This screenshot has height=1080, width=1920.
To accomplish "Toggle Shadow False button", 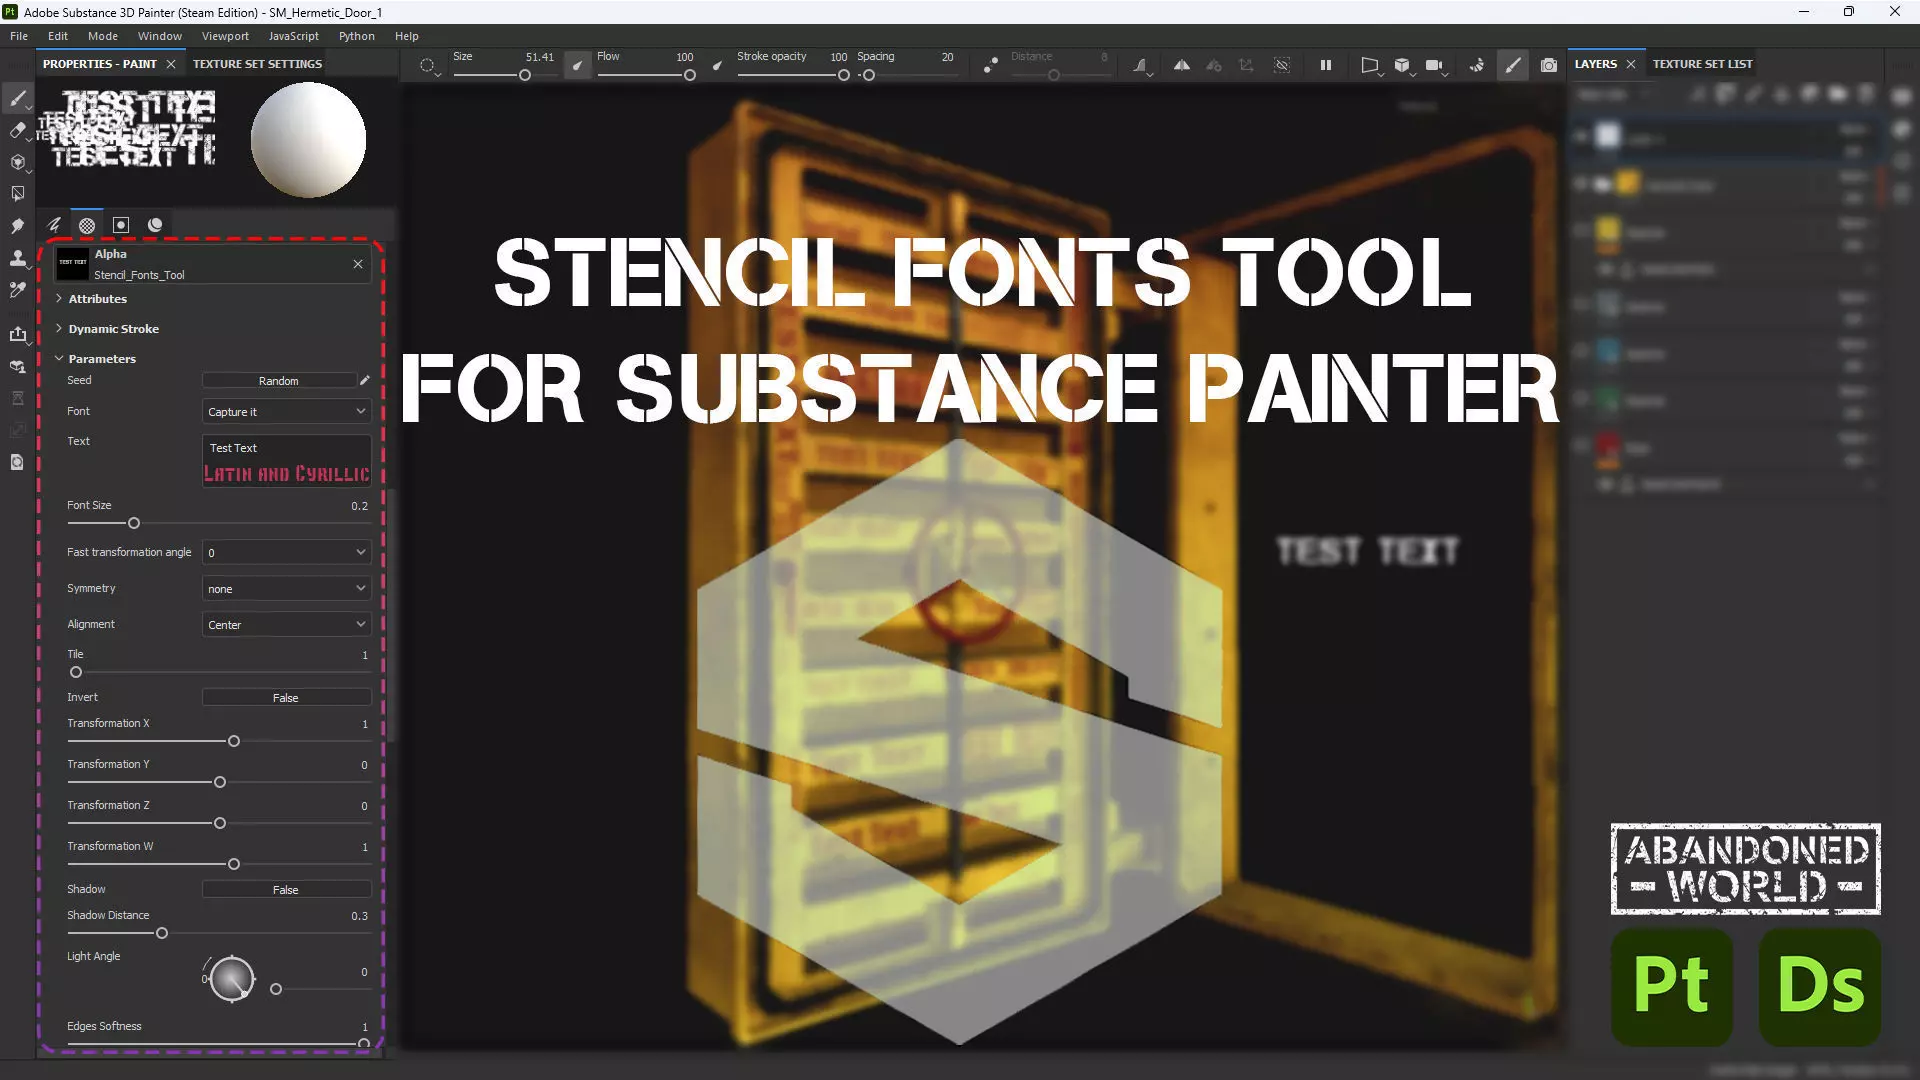I will coord(286,889).
